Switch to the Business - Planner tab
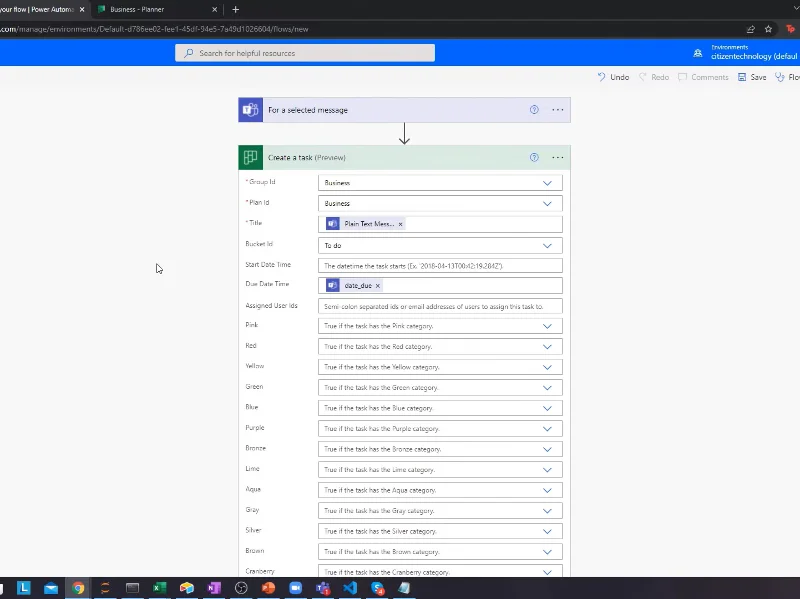The height and width of the screenshot is (599, 800). [x=152, y=9]
